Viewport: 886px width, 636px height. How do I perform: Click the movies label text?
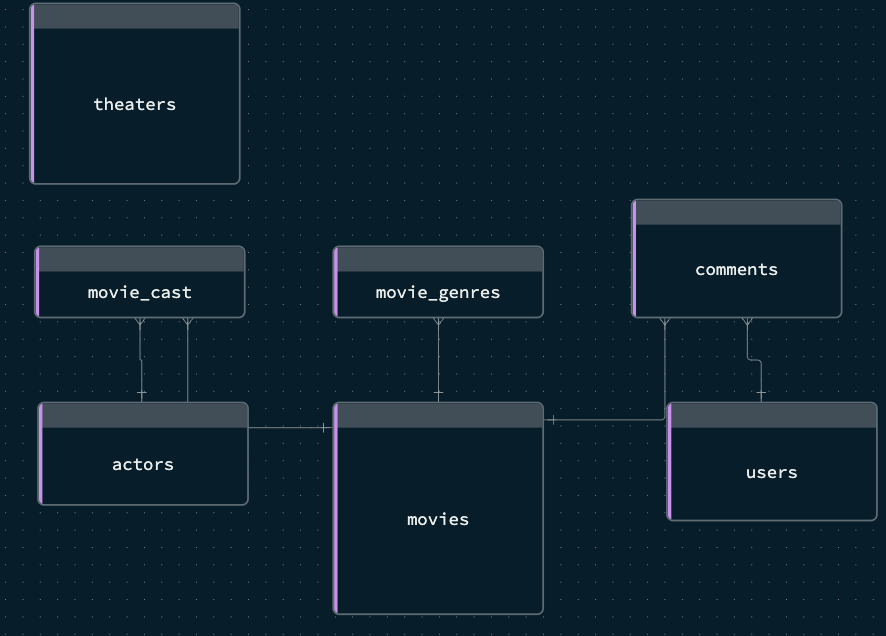pos(438,520)
